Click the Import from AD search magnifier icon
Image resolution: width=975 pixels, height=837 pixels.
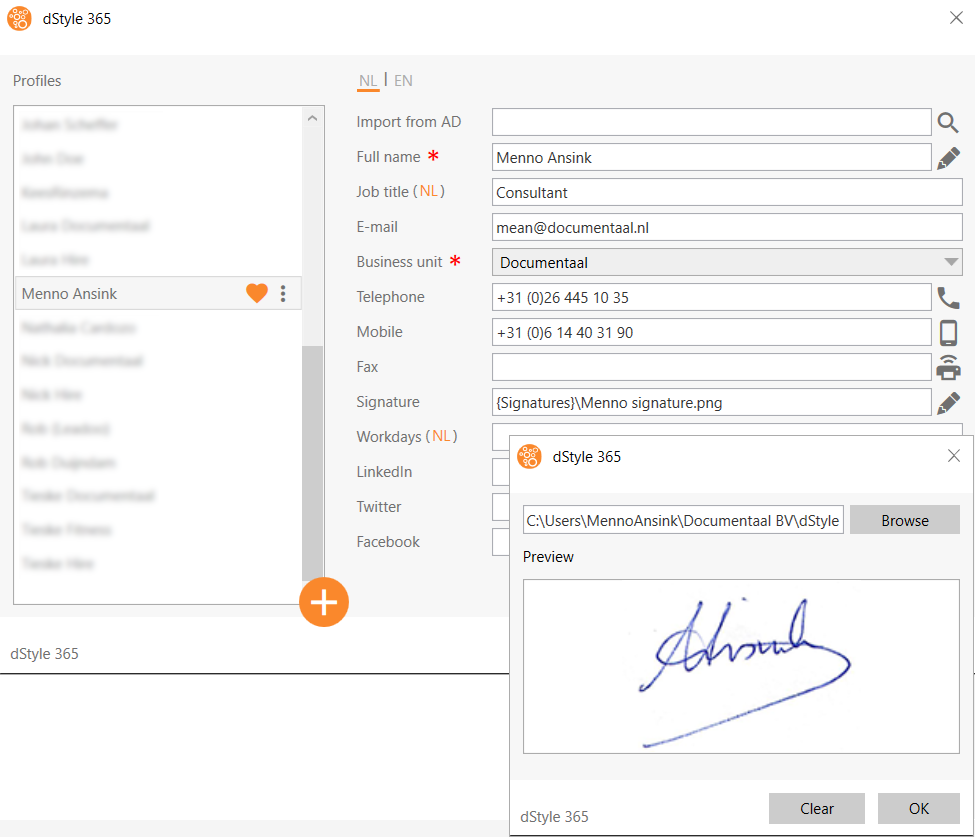948,123
